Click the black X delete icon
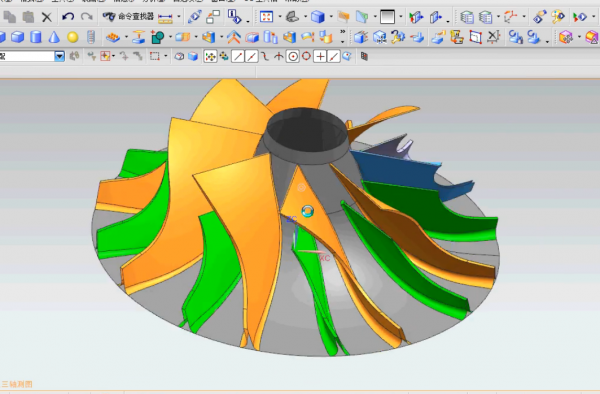The image size is (600, 394). pyautogui.click(x=47, y=17)
